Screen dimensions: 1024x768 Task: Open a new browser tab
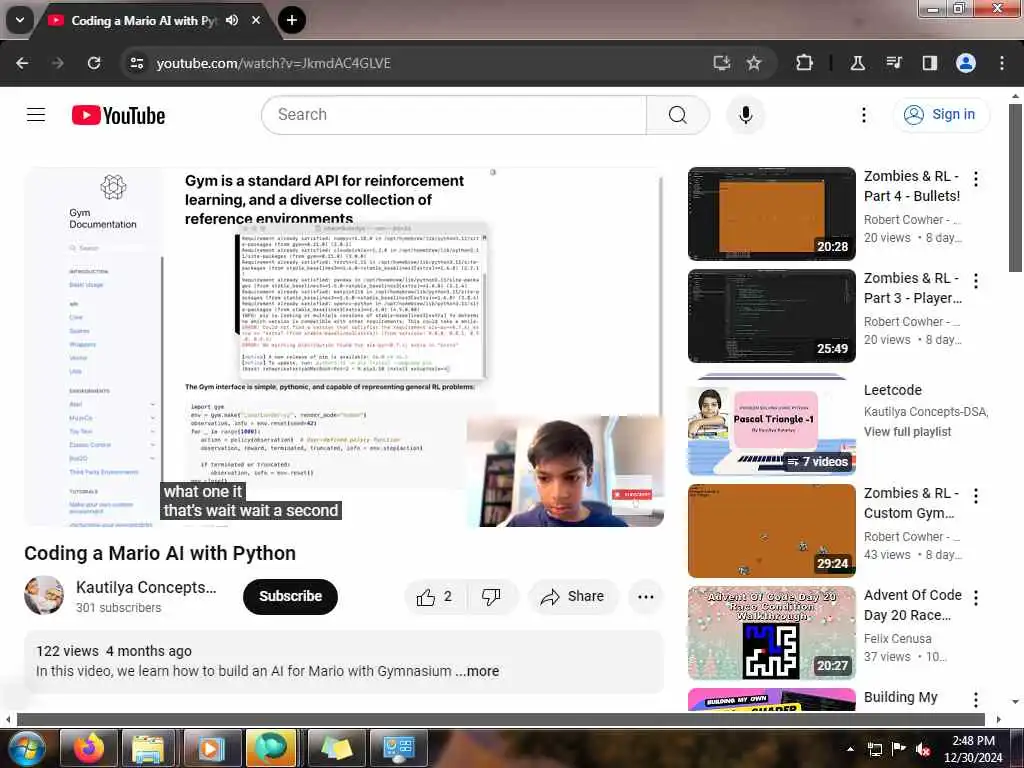point(292,20)
